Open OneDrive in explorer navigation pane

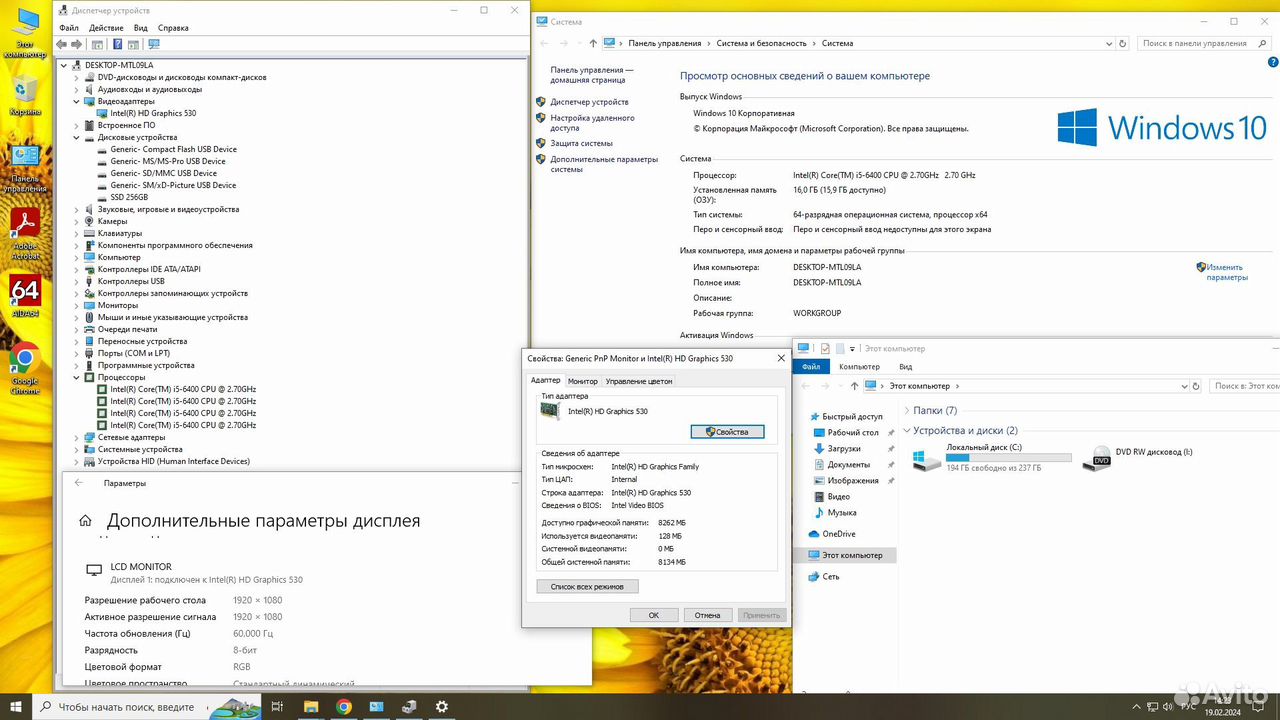click(x=838, y=534)
